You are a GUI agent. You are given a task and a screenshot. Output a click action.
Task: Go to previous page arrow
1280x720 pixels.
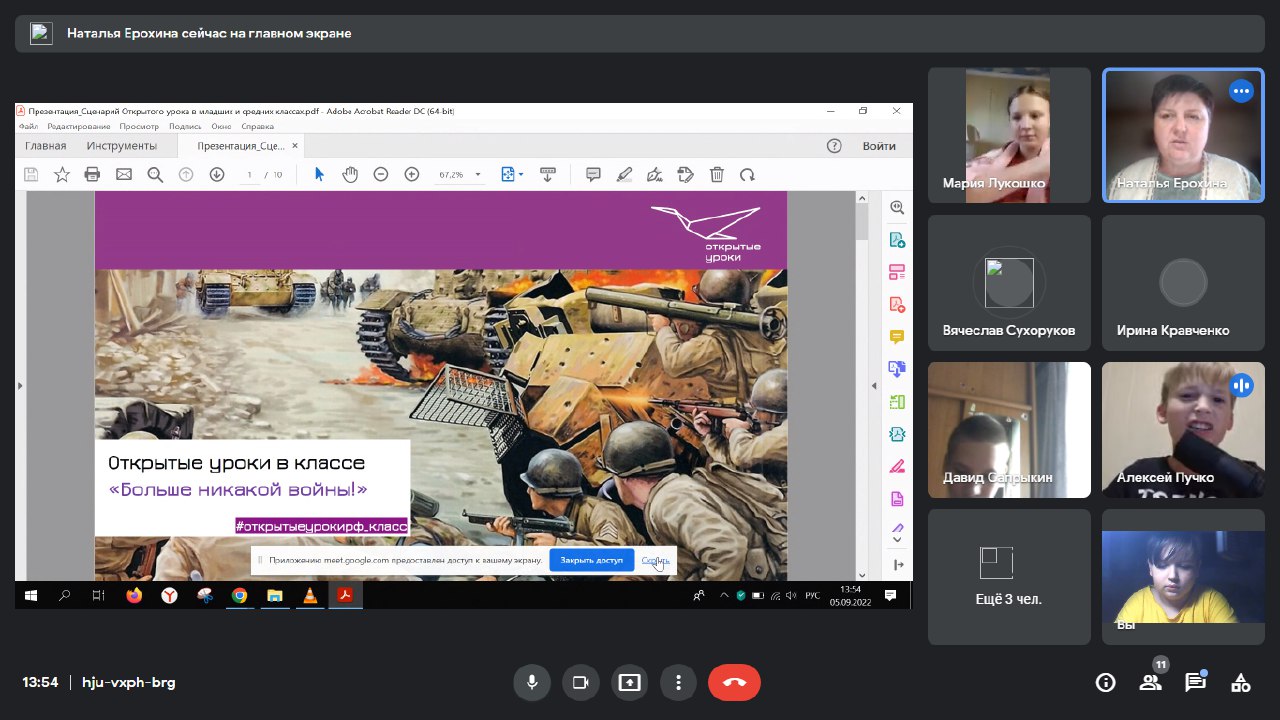185,174
